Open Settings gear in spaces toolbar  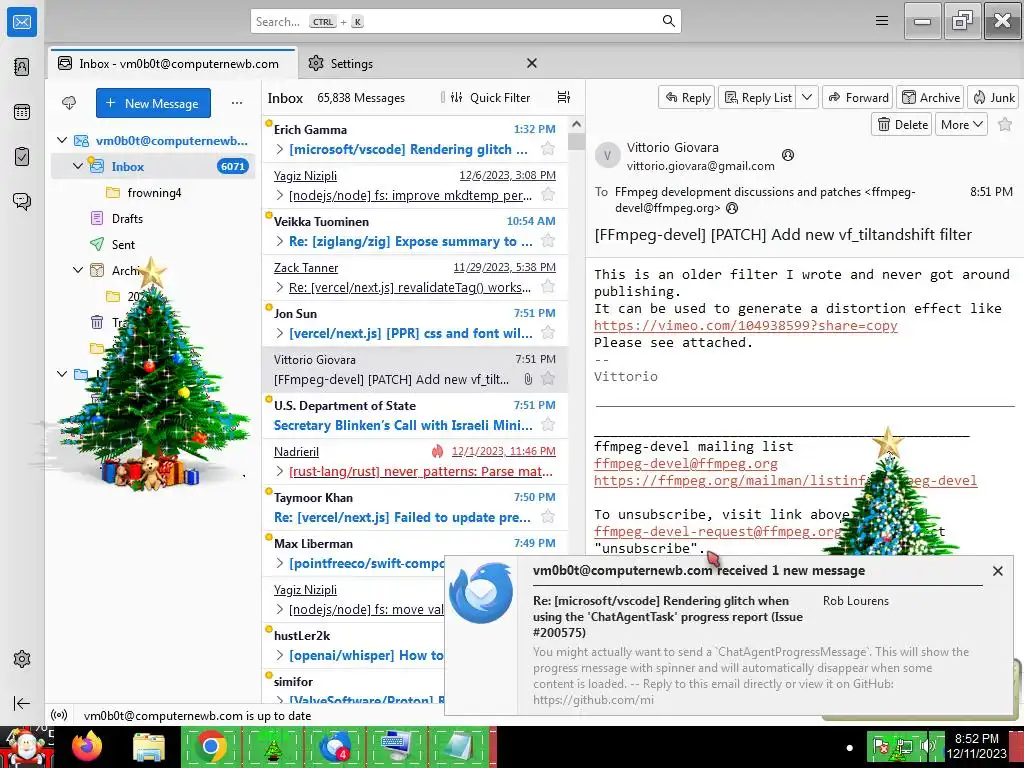(22, 659)
